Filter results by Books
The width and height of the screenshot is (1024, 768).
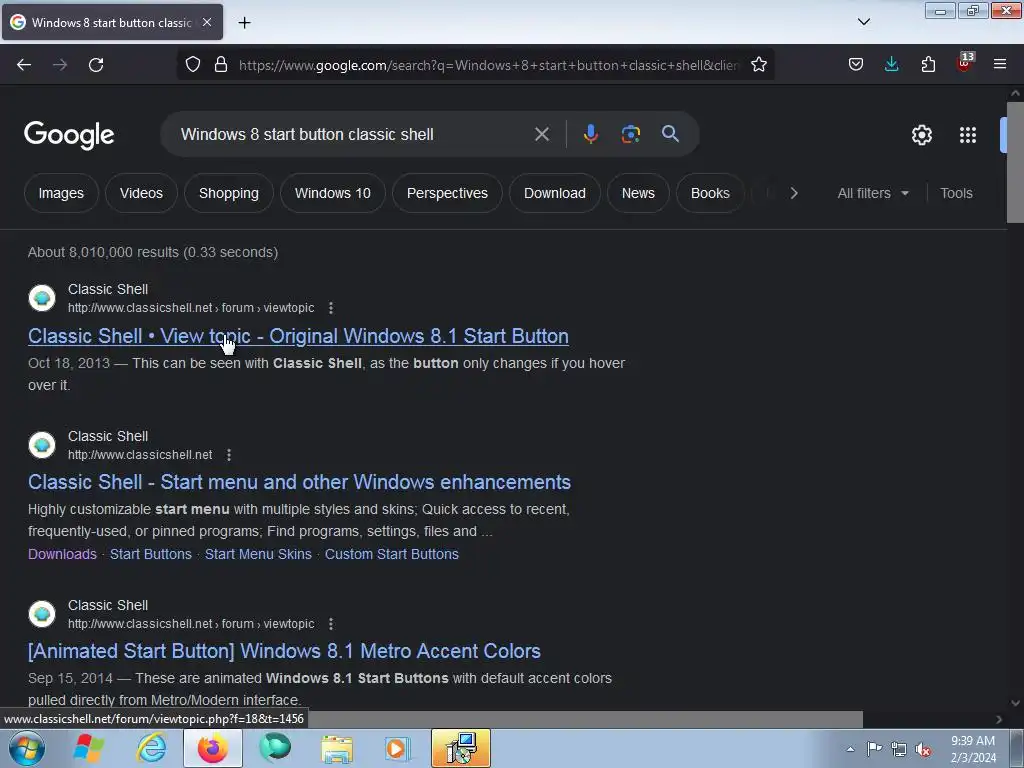click(x=710, y=193)
